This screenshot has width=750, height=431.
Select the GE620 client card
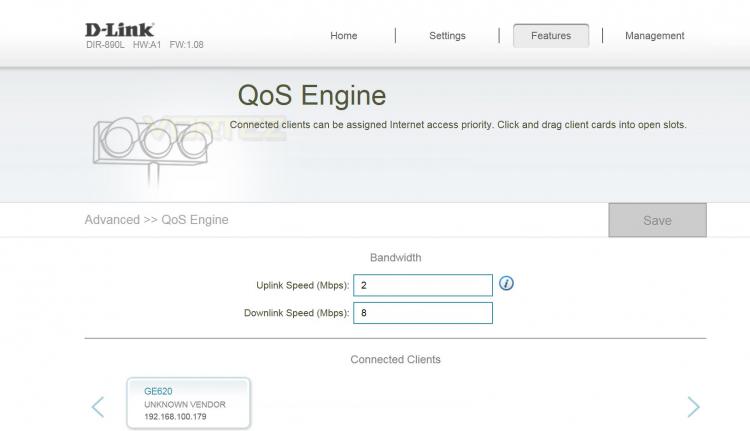pos(188,403)
